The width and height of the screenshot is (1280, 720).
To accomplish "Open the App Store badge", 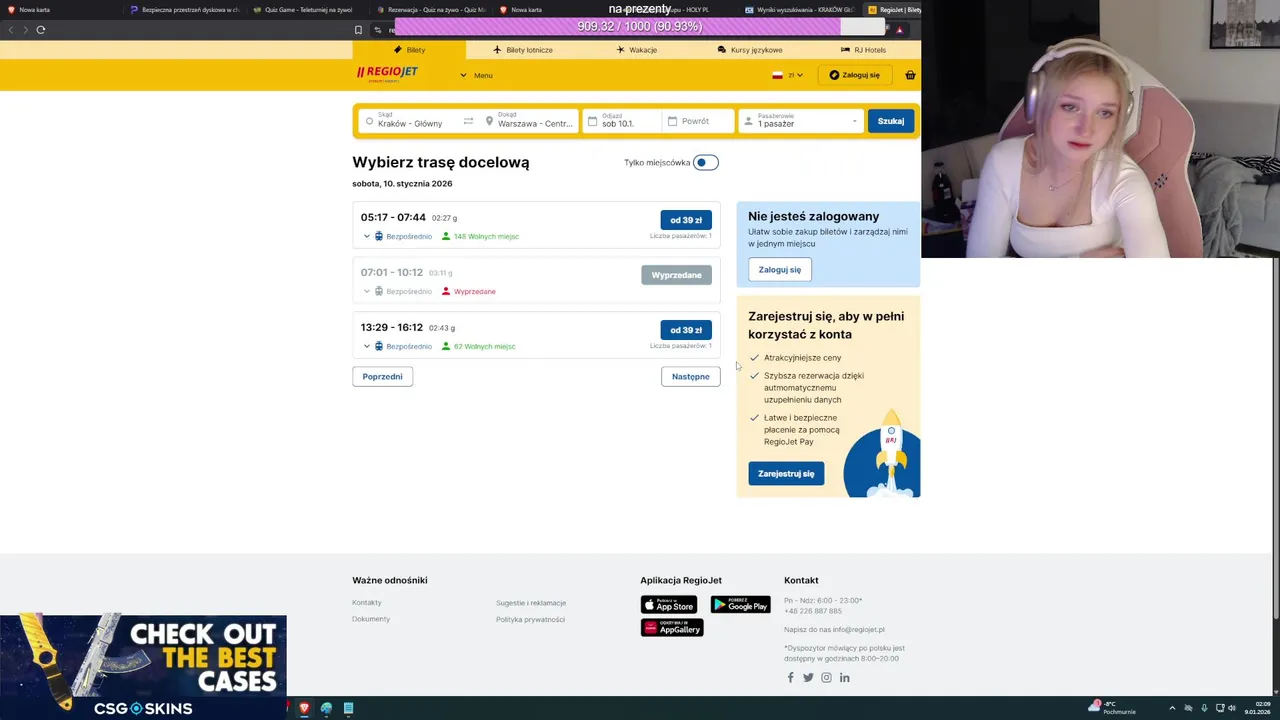I will point(669,605).
